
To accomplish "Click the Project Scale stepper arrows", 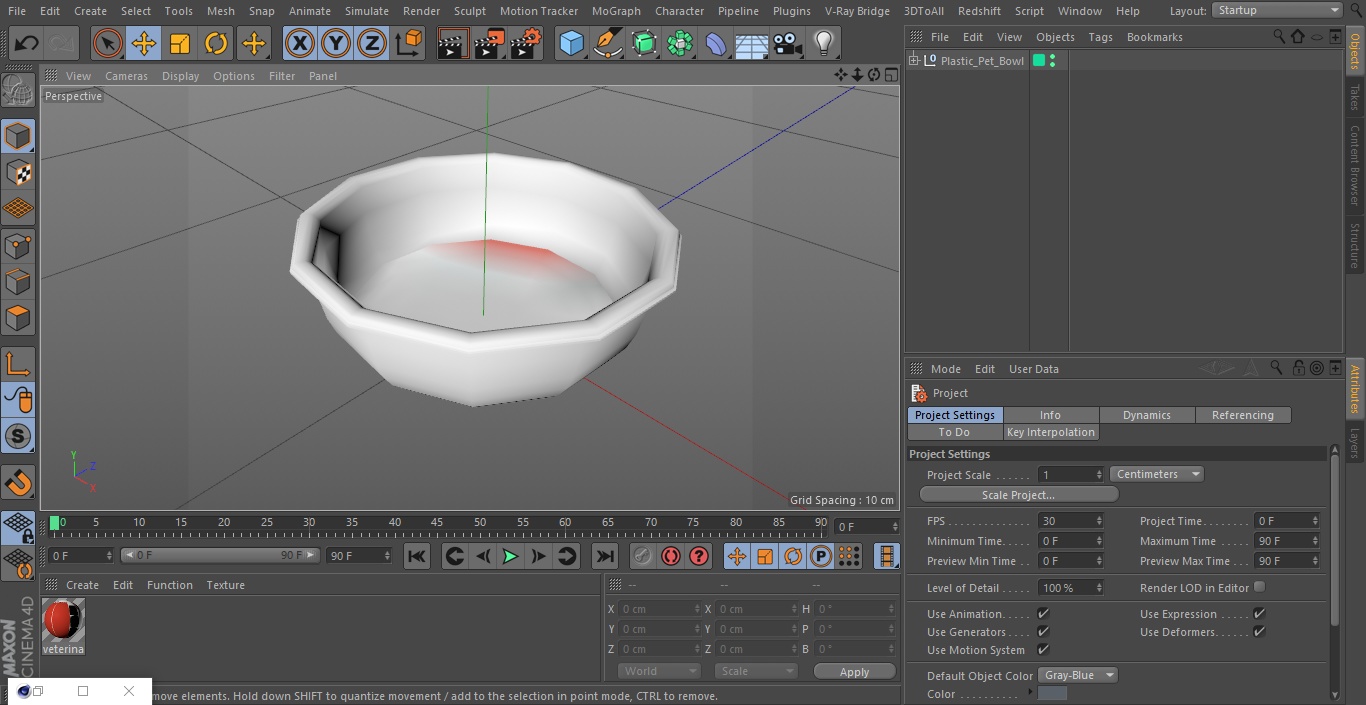I will pyautogui.click(x=1099, y=474).
